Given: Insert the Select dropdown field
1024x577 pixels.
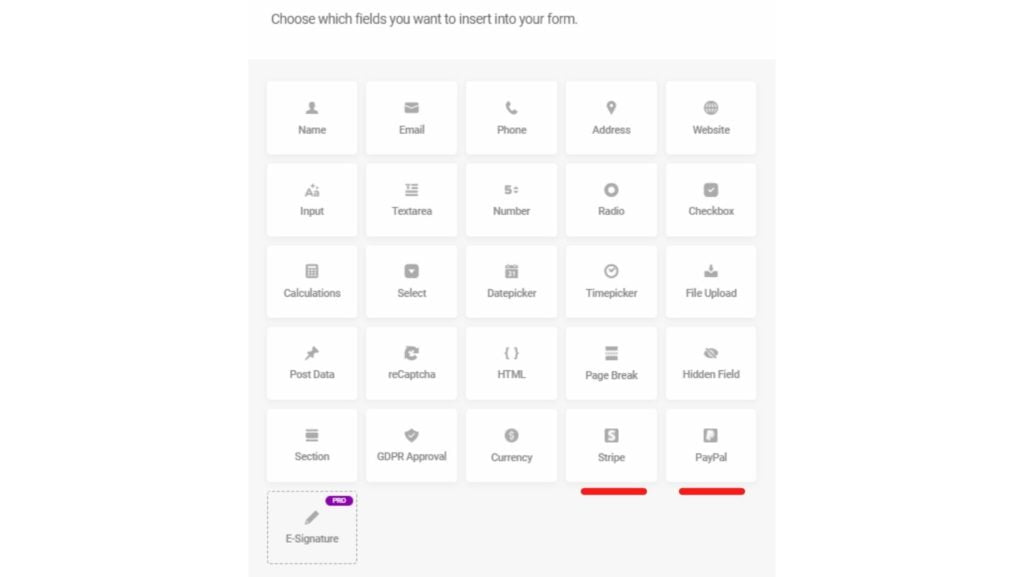Looking at the screenshot, I should (x=411, y=281).
